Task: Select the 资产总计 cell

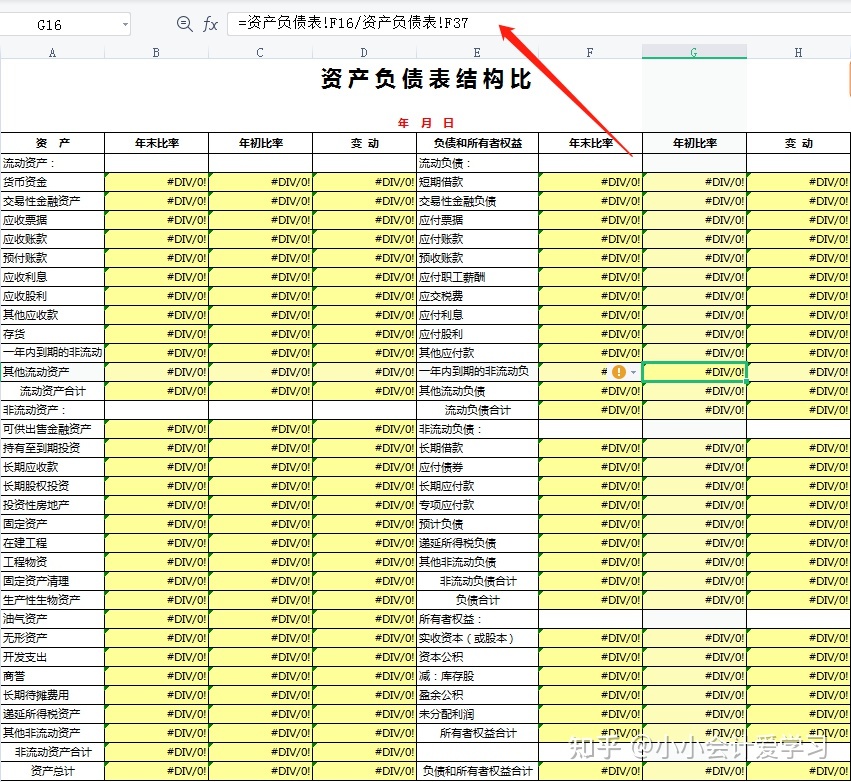Action: pyautogui.click(x=52, y=771)
